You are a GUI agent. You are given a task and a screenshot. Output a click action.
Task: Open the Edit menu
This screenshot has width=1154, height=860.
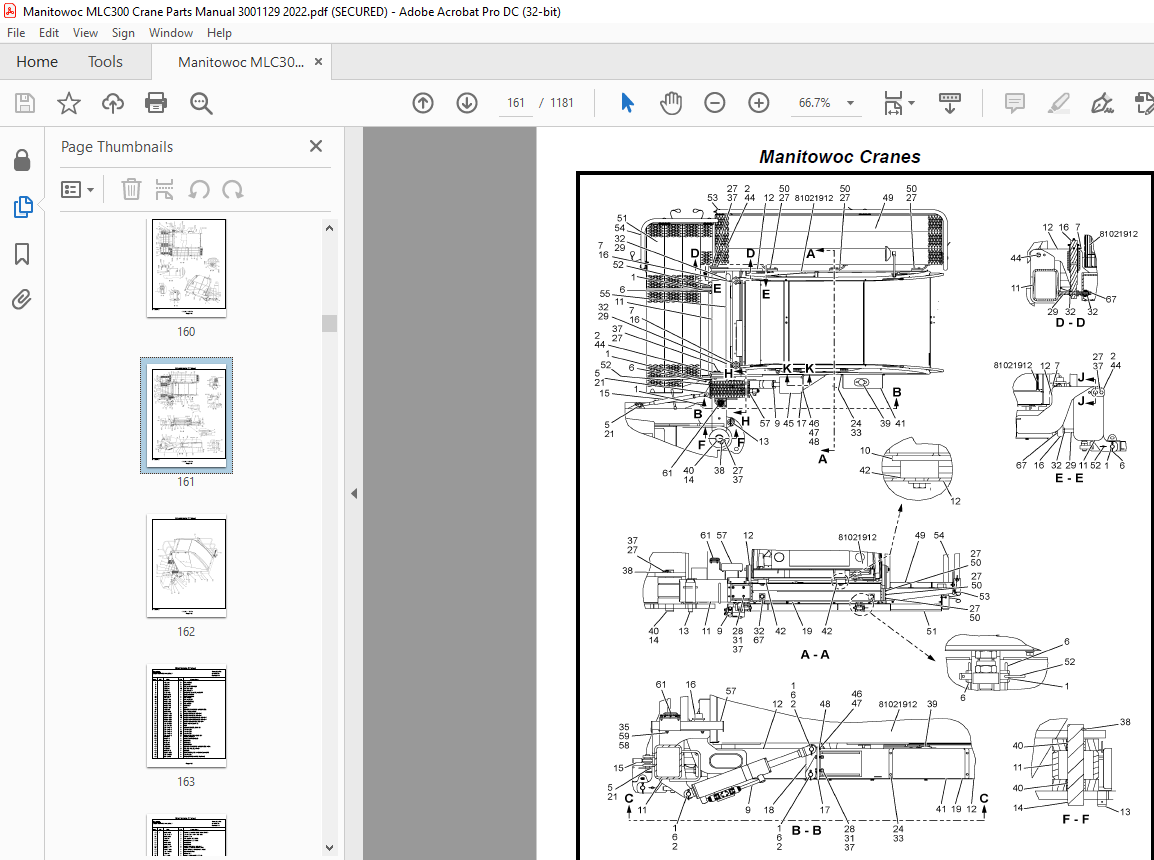click(49, 33)
